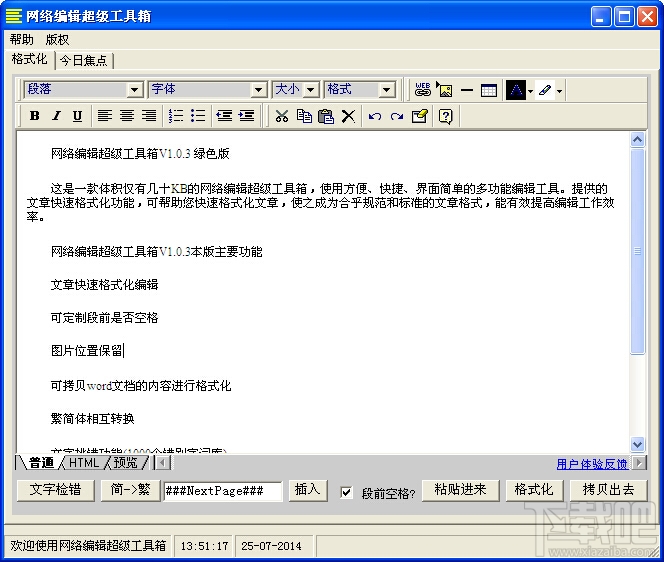The height and width of the screenshot is (562, 664).
Task: Click the 拷贝出去 button
Action: coord(609,490)
